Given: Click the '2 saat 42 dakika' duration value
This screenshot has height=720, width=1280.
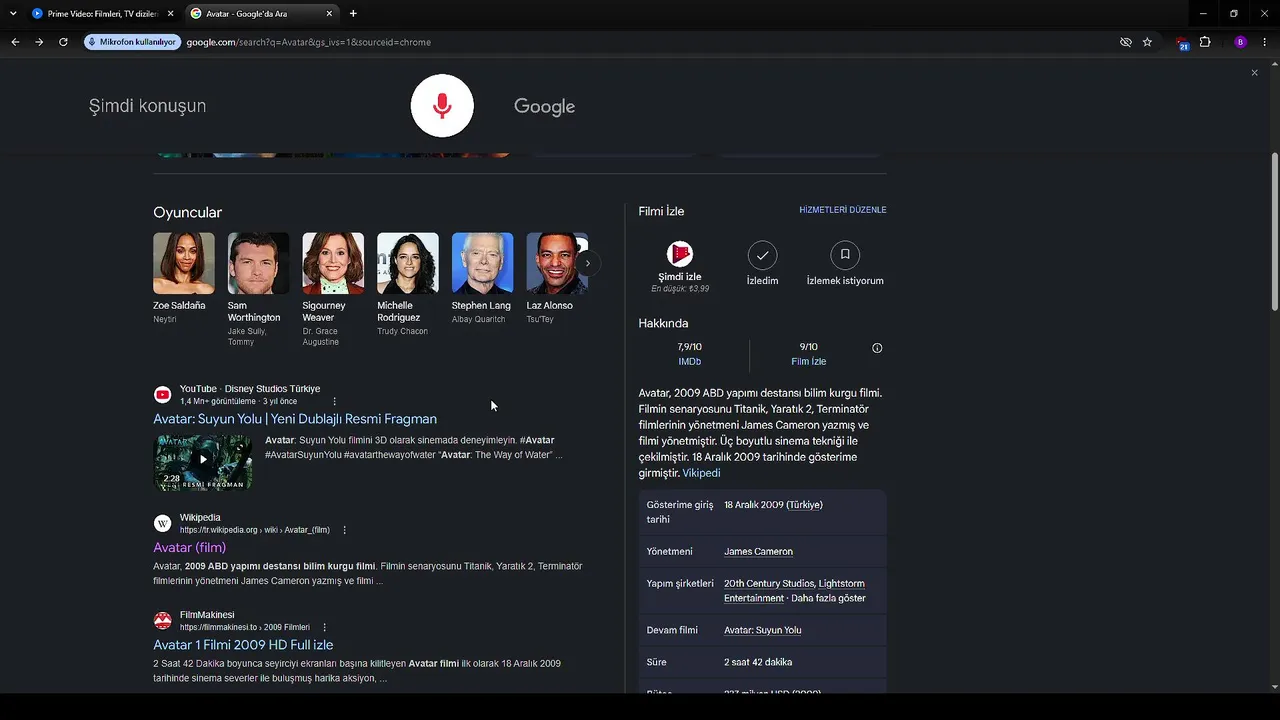Looking at the screenshot, I should click(758, 662).
